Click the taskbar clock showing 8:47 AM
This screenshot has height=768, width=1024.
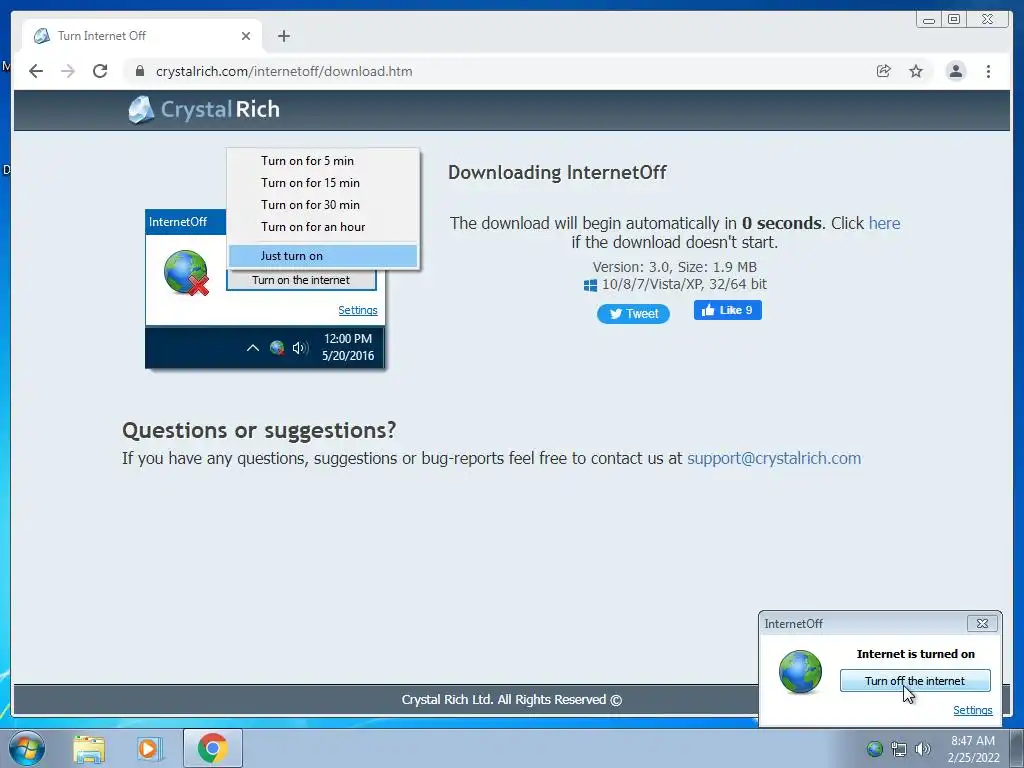(973, 749)
